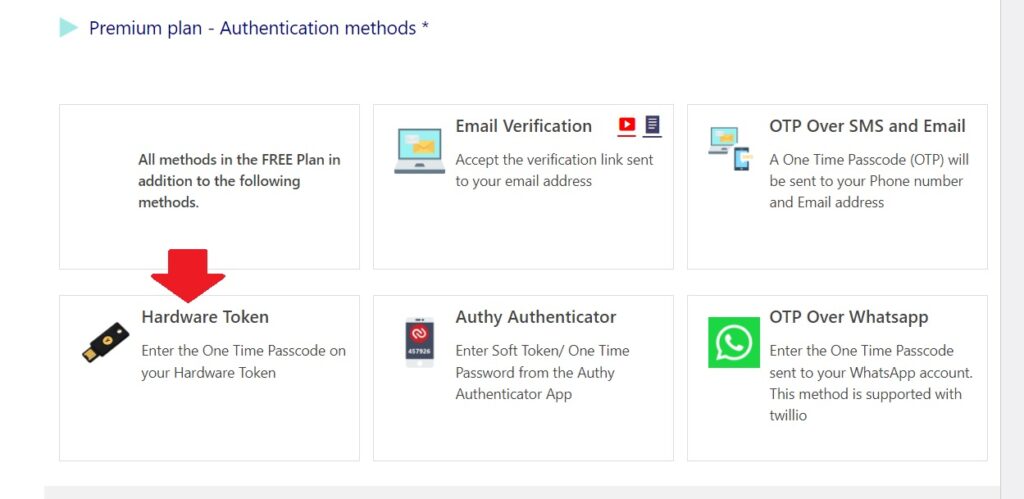Click the red arrow pointing at Hardware Token
The image size is (1024, 499).
188,276
